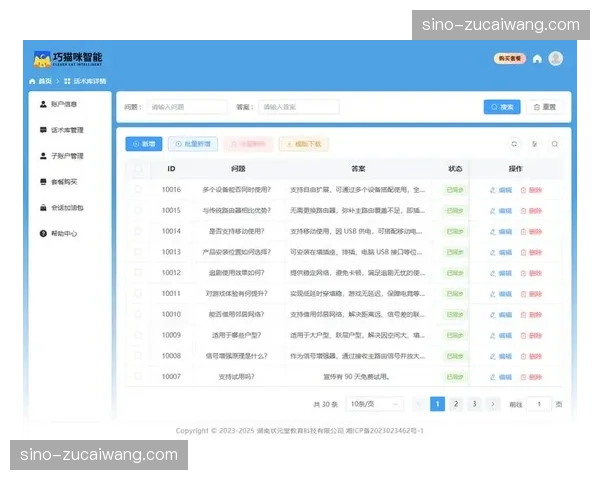This screenshot has height=480, width=600.
Task: Edit row 10013 via 编辑
Action: [x=501, y=252]
